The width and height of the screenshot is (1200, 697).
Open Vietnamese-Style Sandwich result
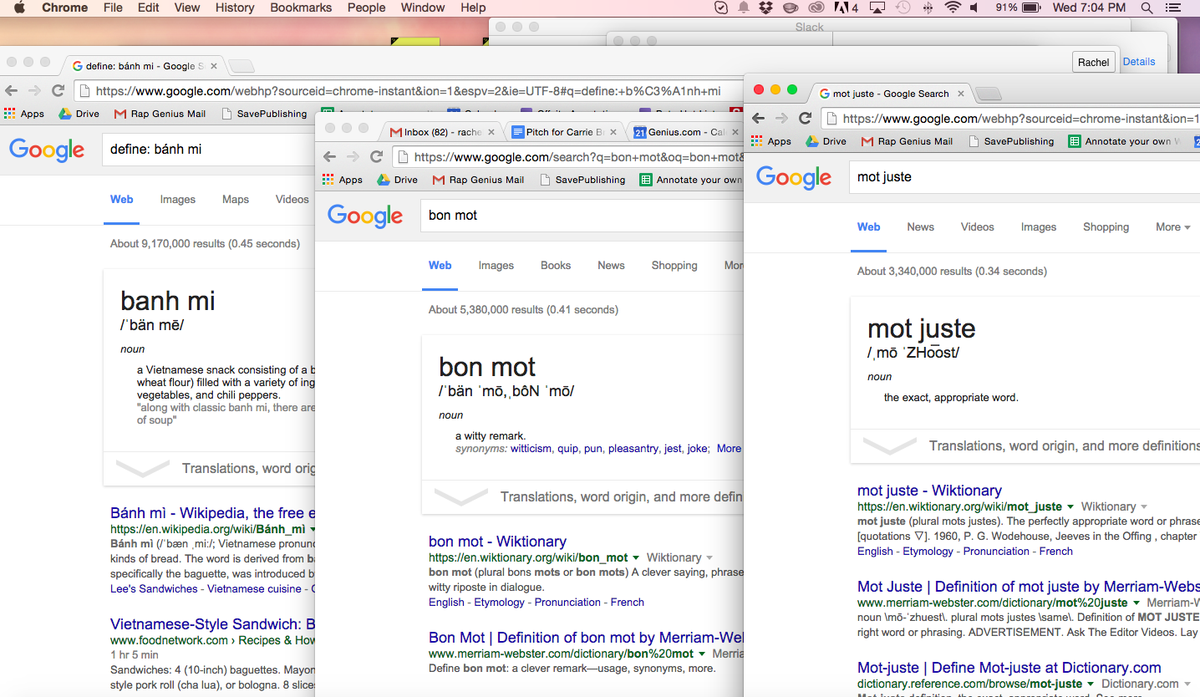213,624
